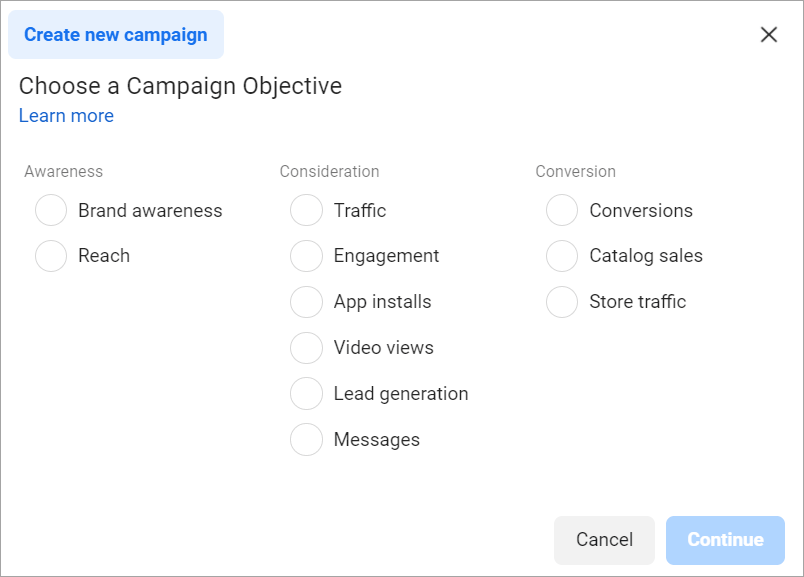Pick the Engagement radio button
Image resolution: width=804 pixels, height=577 pixels.
point(306,256)
